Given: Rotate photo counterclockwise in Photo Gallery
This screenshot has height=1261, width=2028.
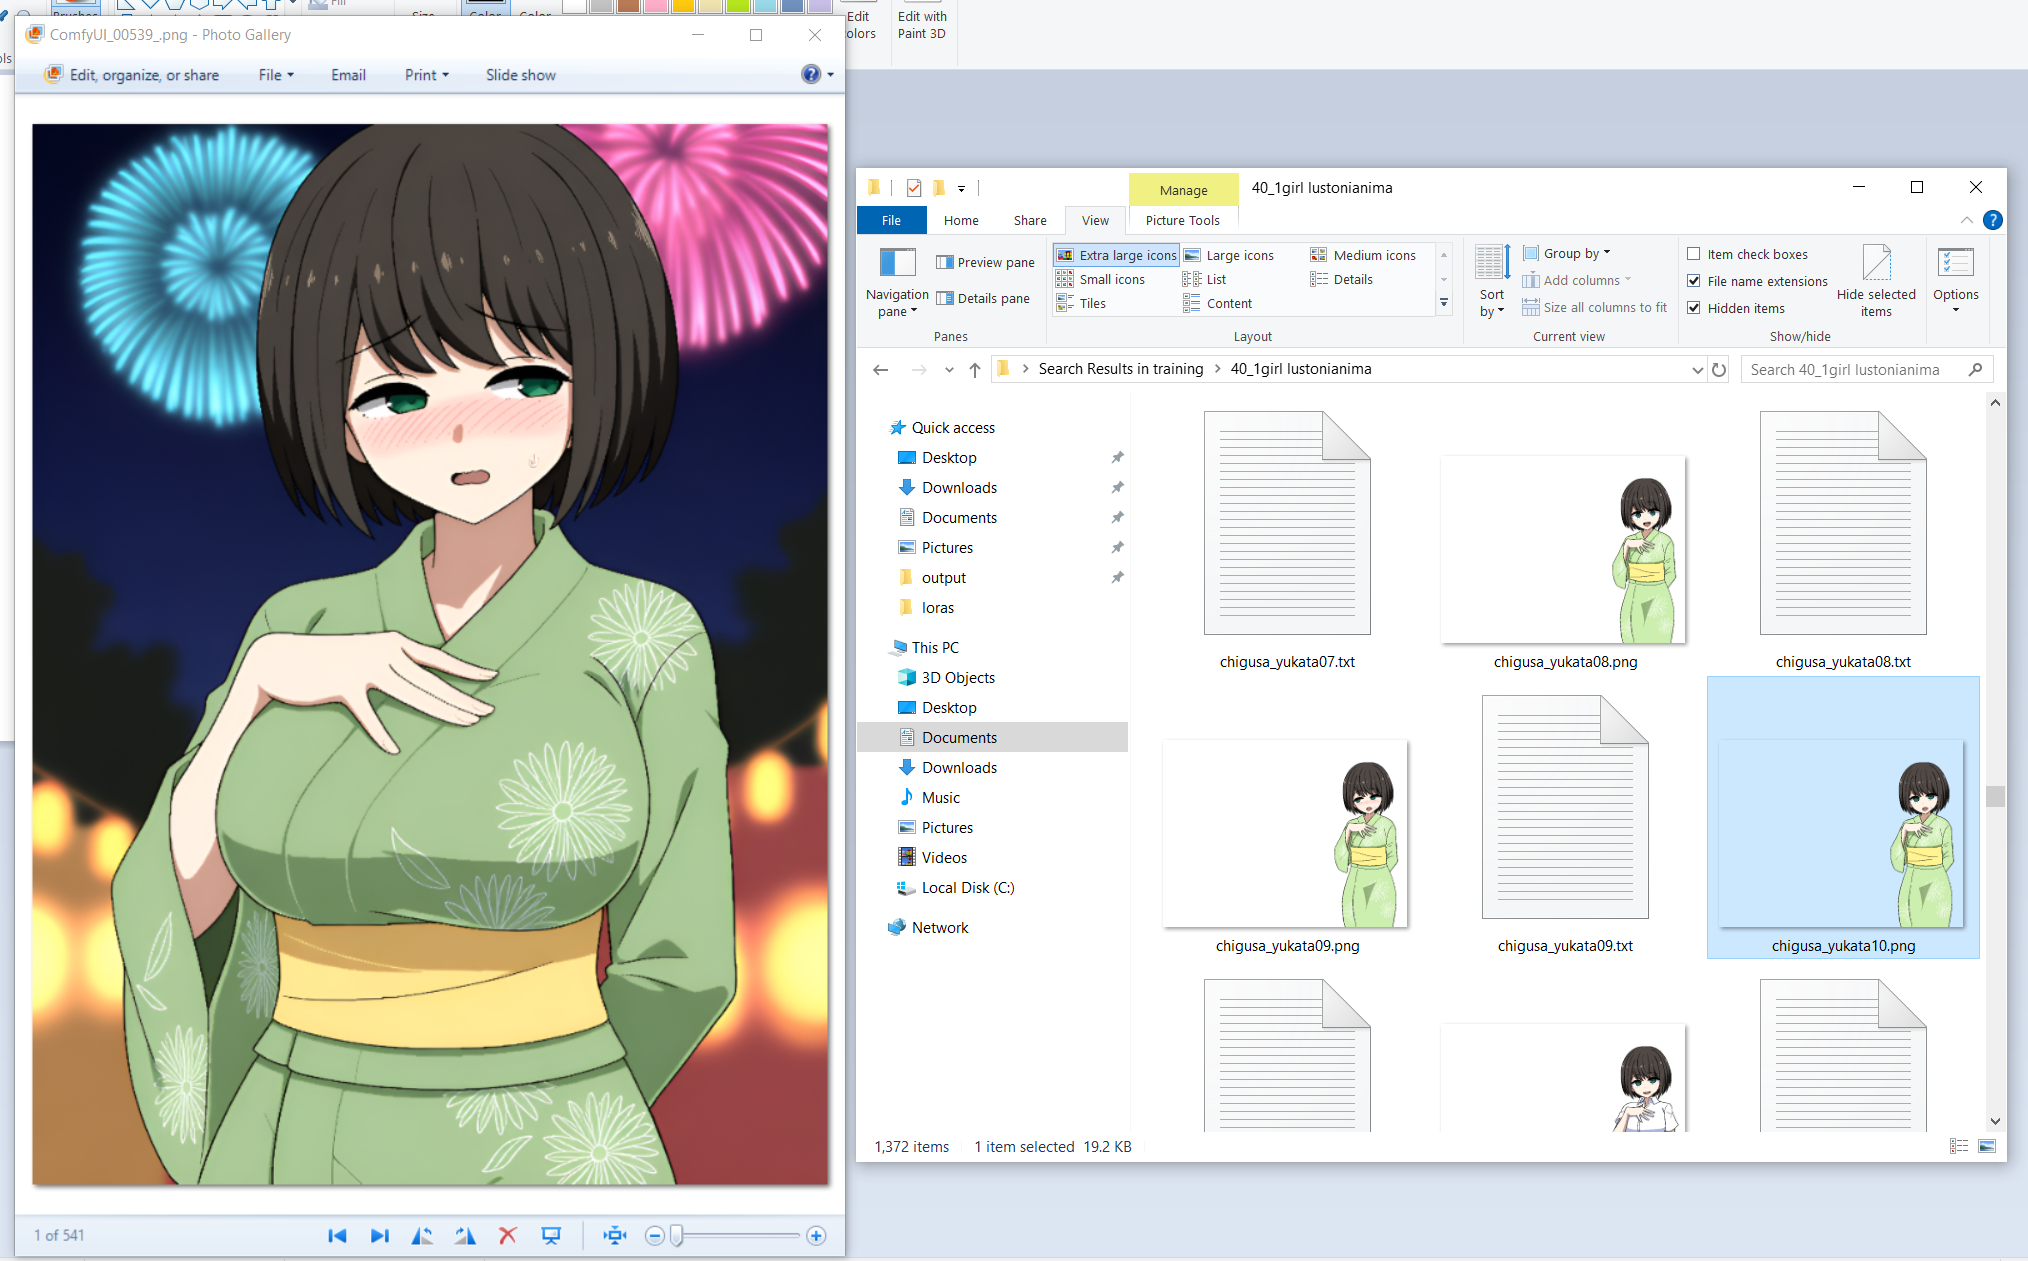Looking at the screenshot, I should point(422,1236).
